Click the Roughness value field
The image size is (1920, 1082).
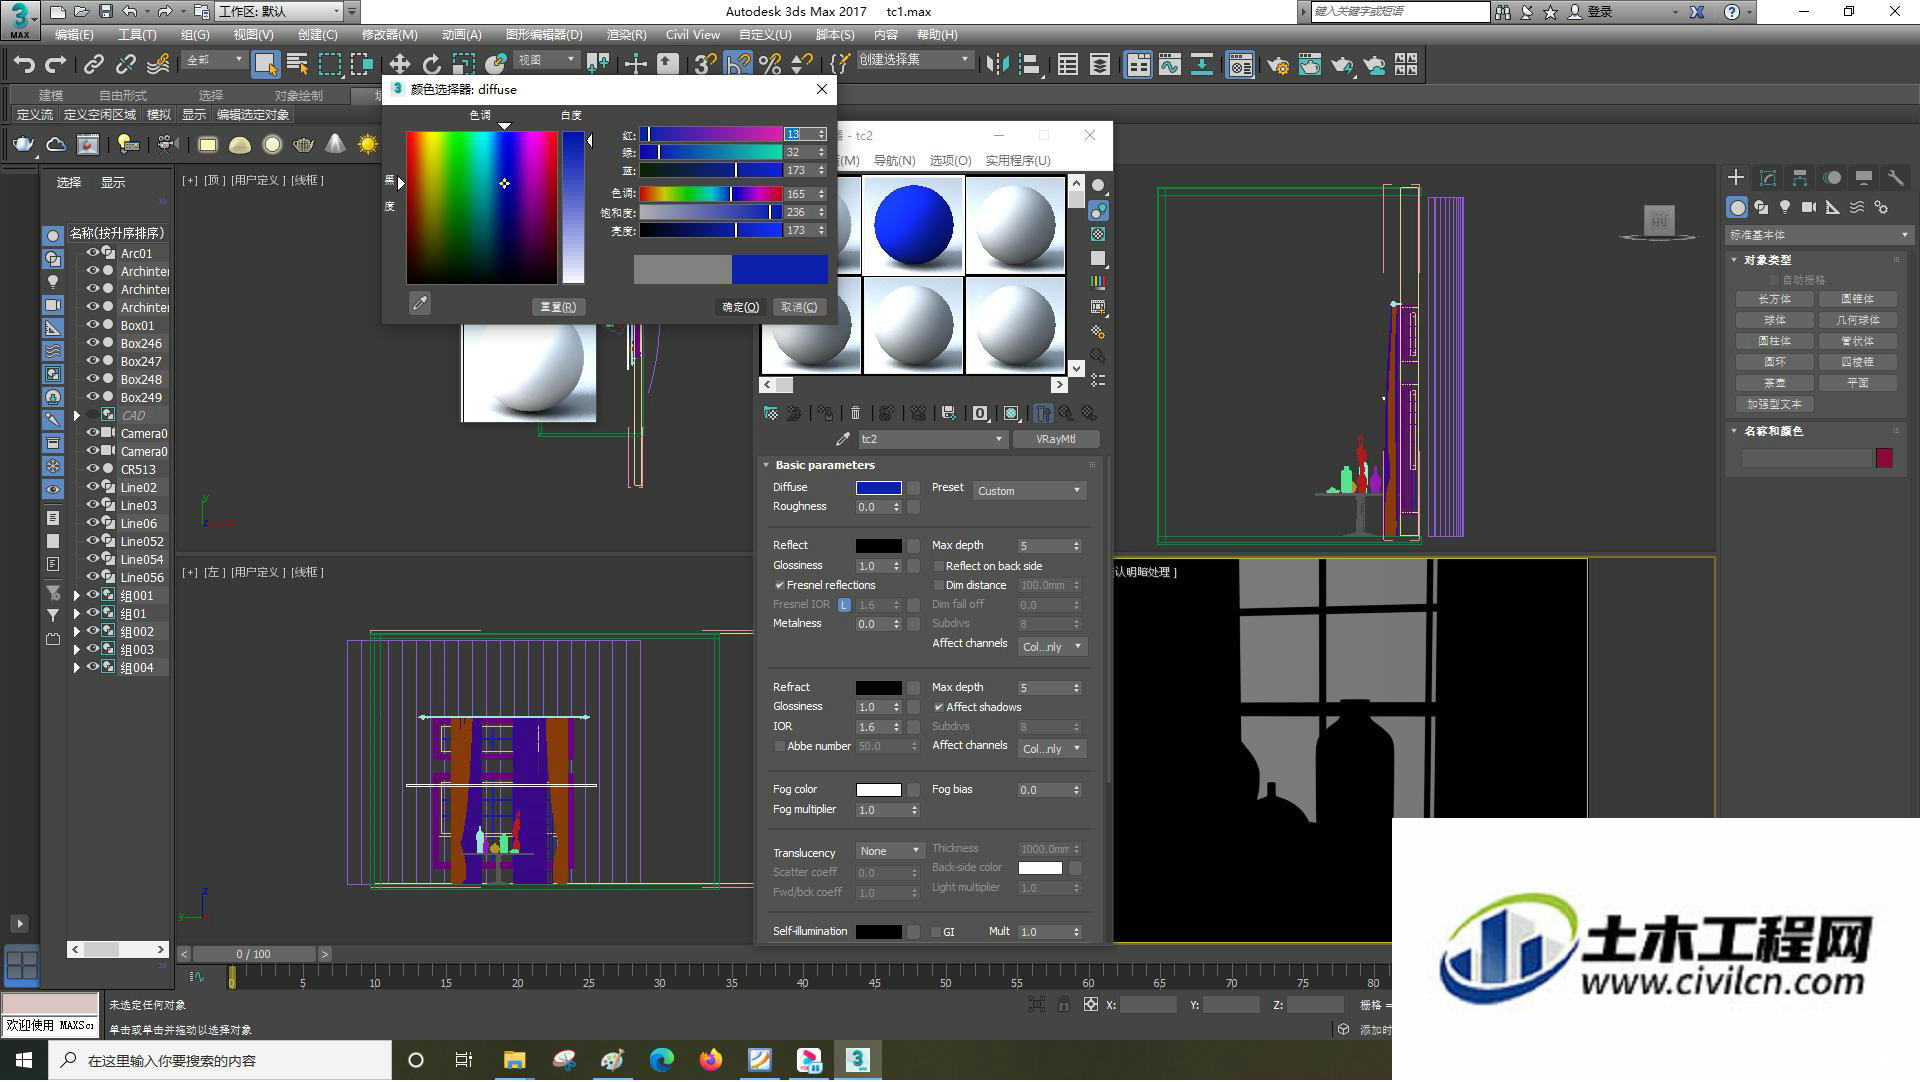(873, 507)
